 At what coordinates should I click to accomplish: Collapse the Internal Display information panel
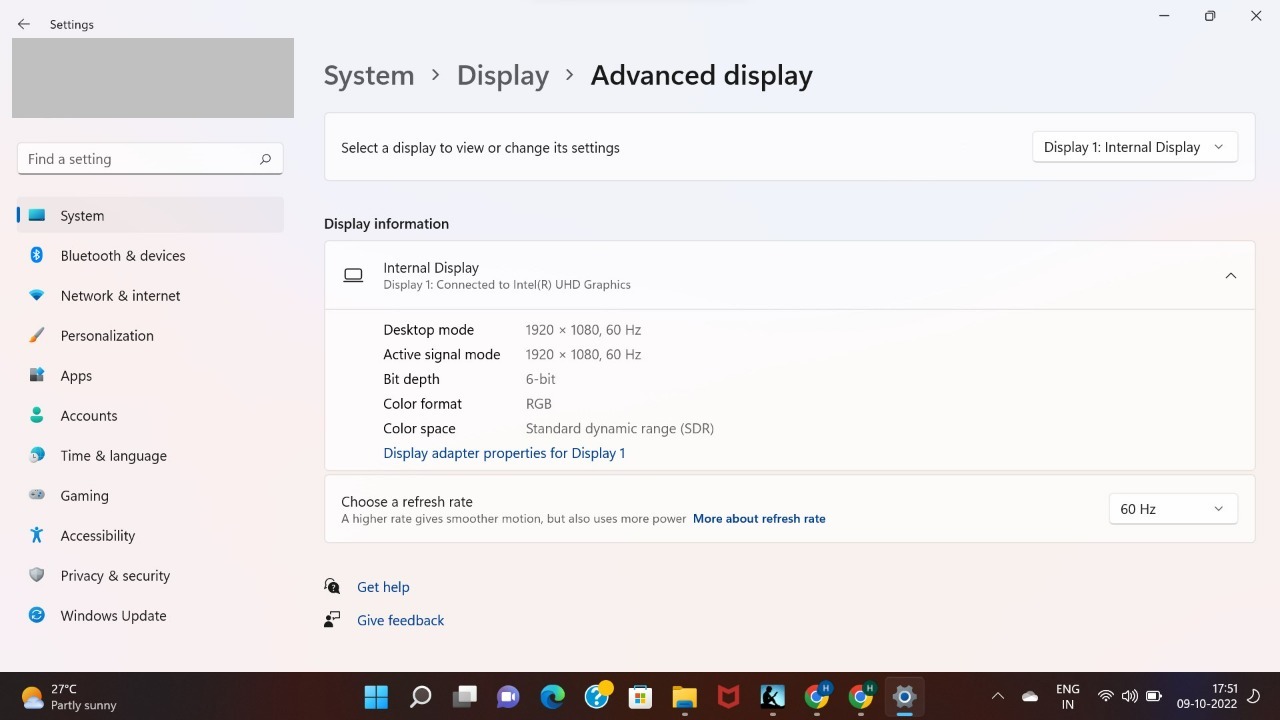tap(1230, 275)
